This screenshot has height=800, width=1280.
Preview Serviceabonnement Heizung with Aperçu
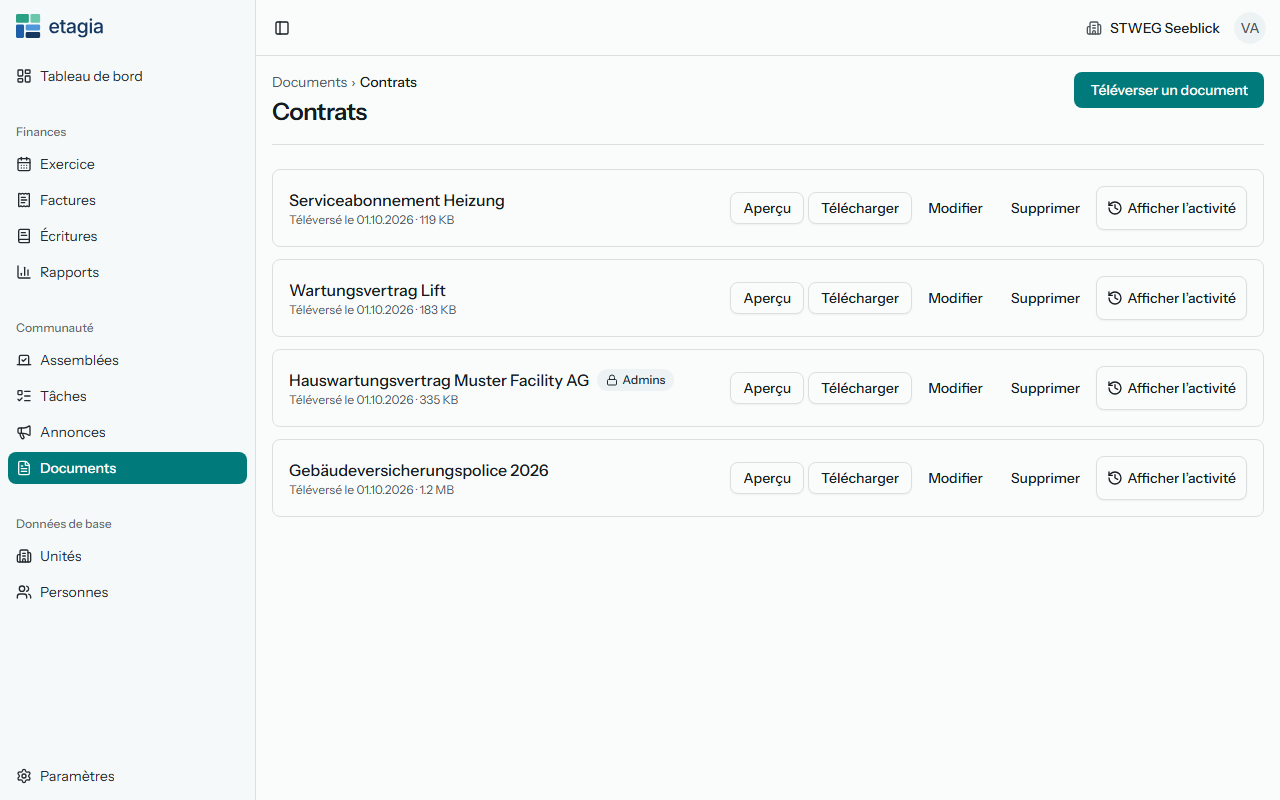point(767,208)
